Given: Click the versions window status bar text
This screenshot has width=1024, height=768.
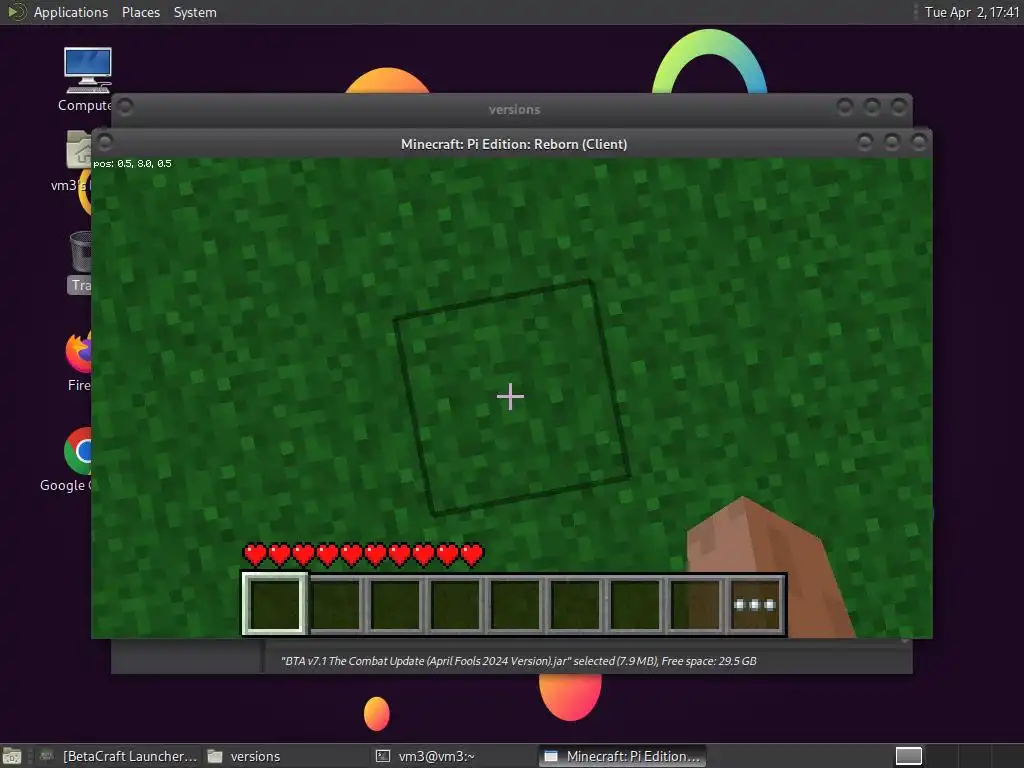Looking at the screenshot, I should pyautogui.click(x=519, y=661).
